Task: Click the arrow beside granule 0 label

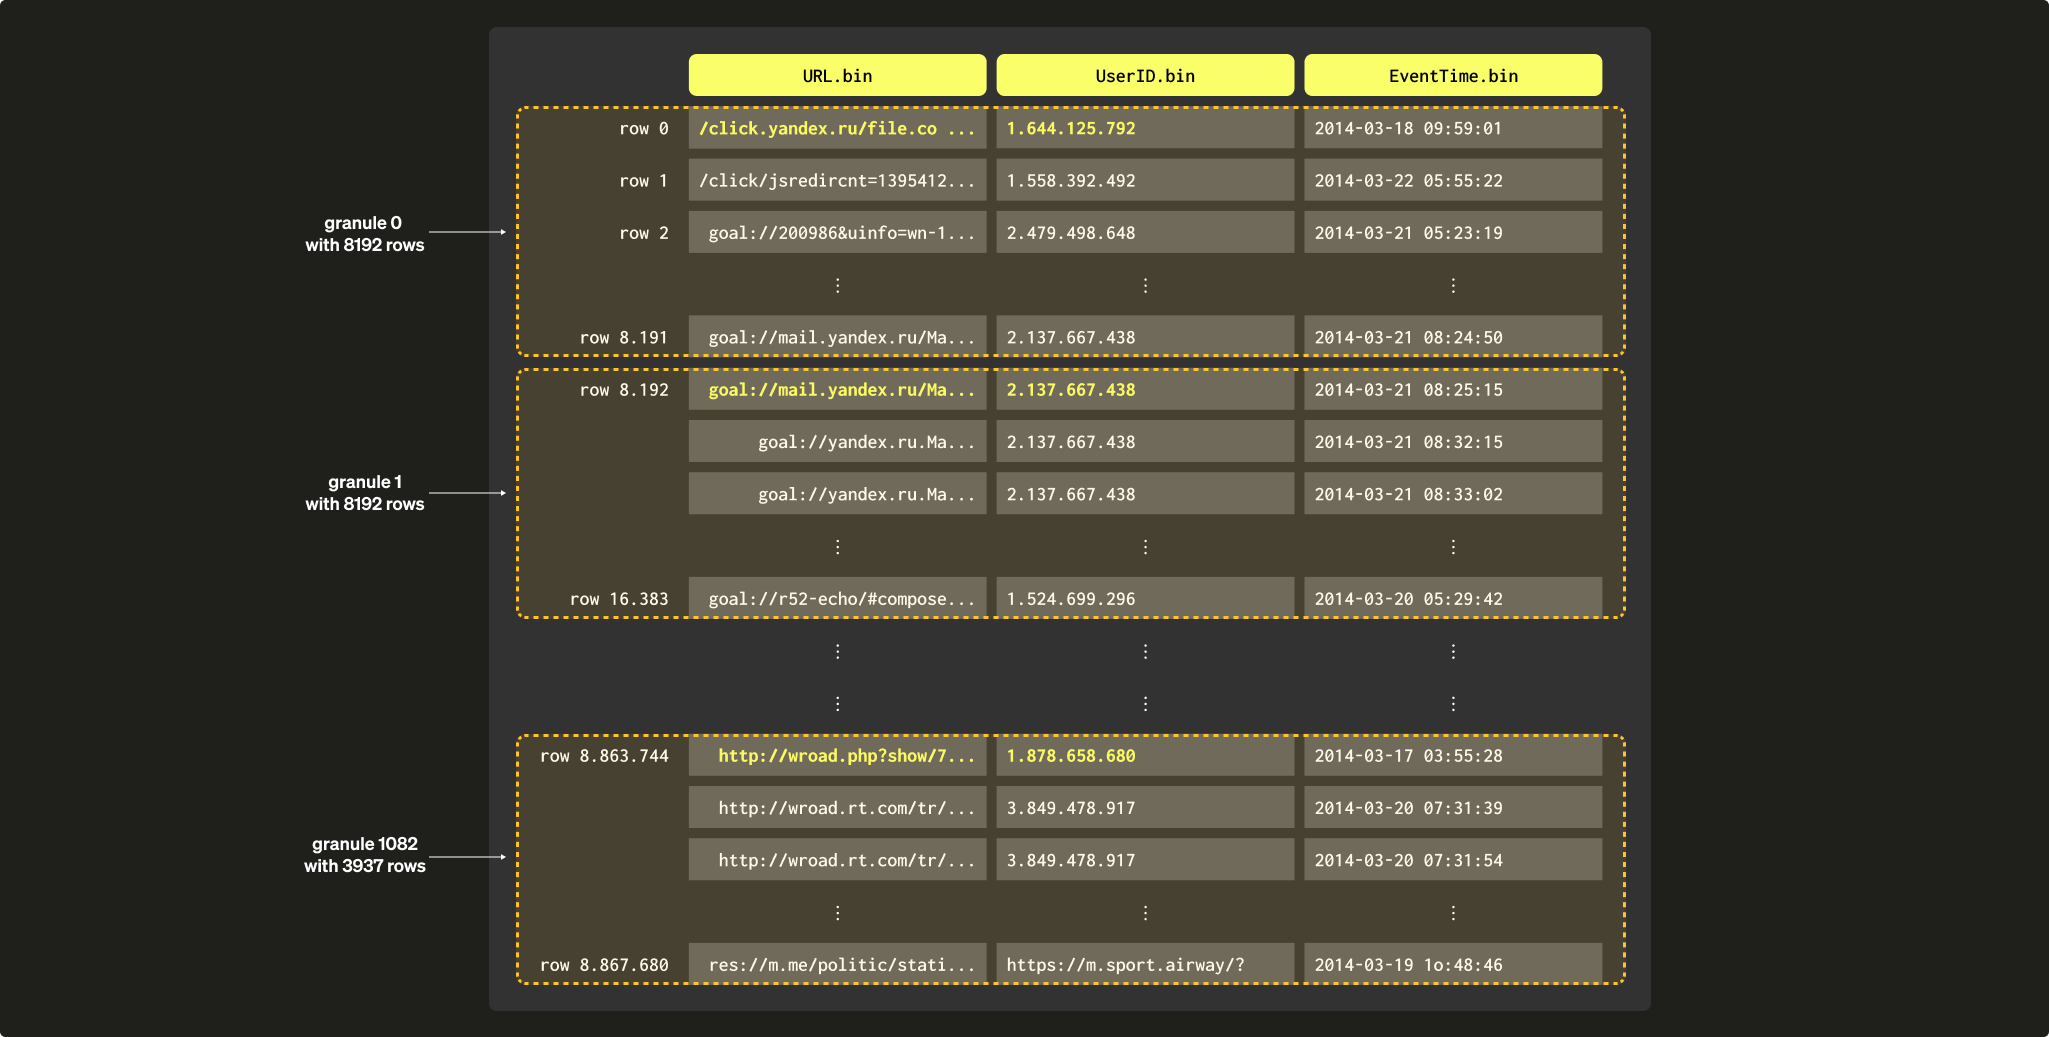Action: 467,232
